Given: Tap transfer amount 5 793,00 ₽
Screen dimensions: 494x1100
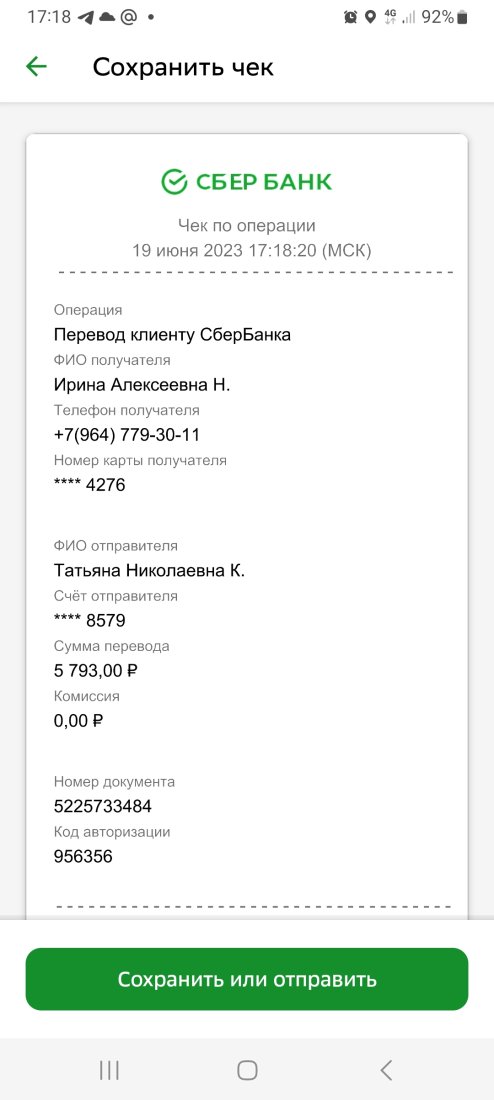Looking at the screenshot, I should tap(95, 671).
